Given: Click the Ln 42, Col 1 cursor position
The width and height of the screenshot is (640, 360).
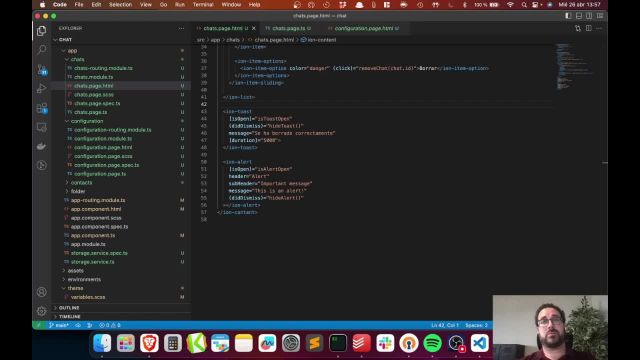Looking at the screenshot, I should 445,325.
